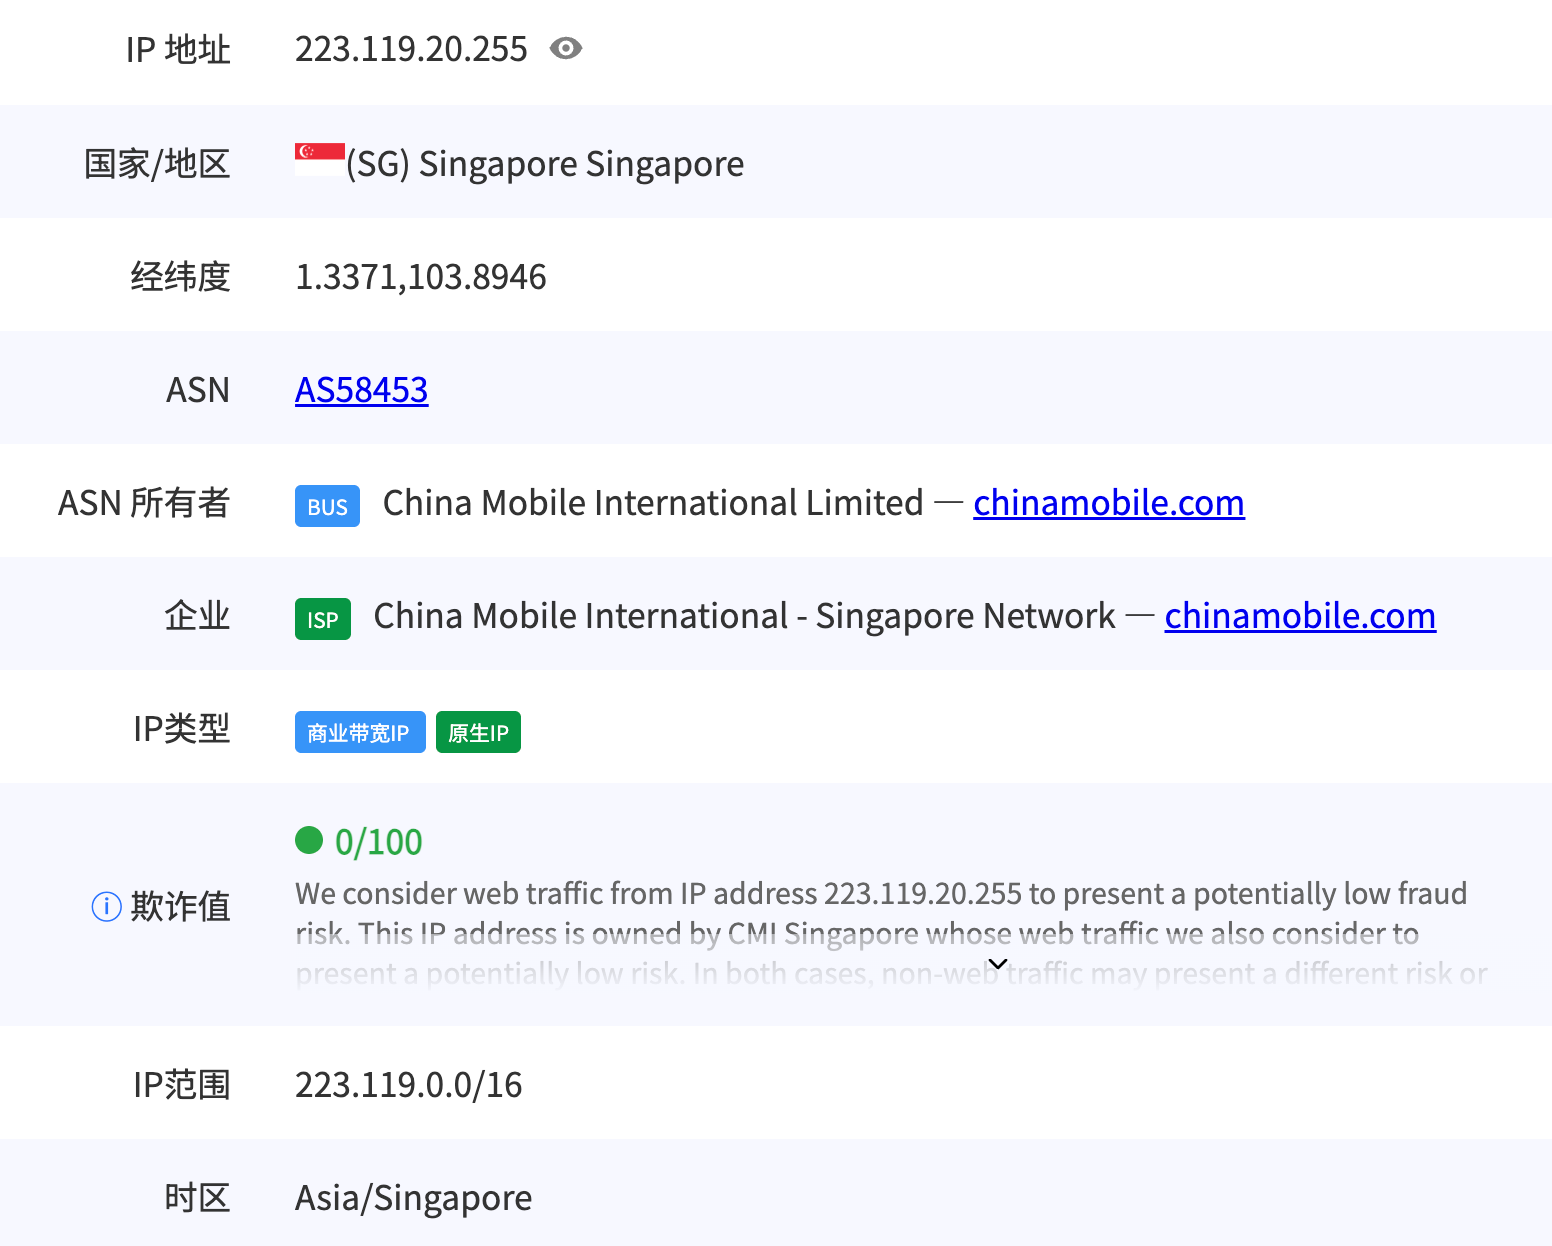The image size is (1552, 1246).
Task: Click China Mobile International Limited owner name
Action: coord(652,503)
